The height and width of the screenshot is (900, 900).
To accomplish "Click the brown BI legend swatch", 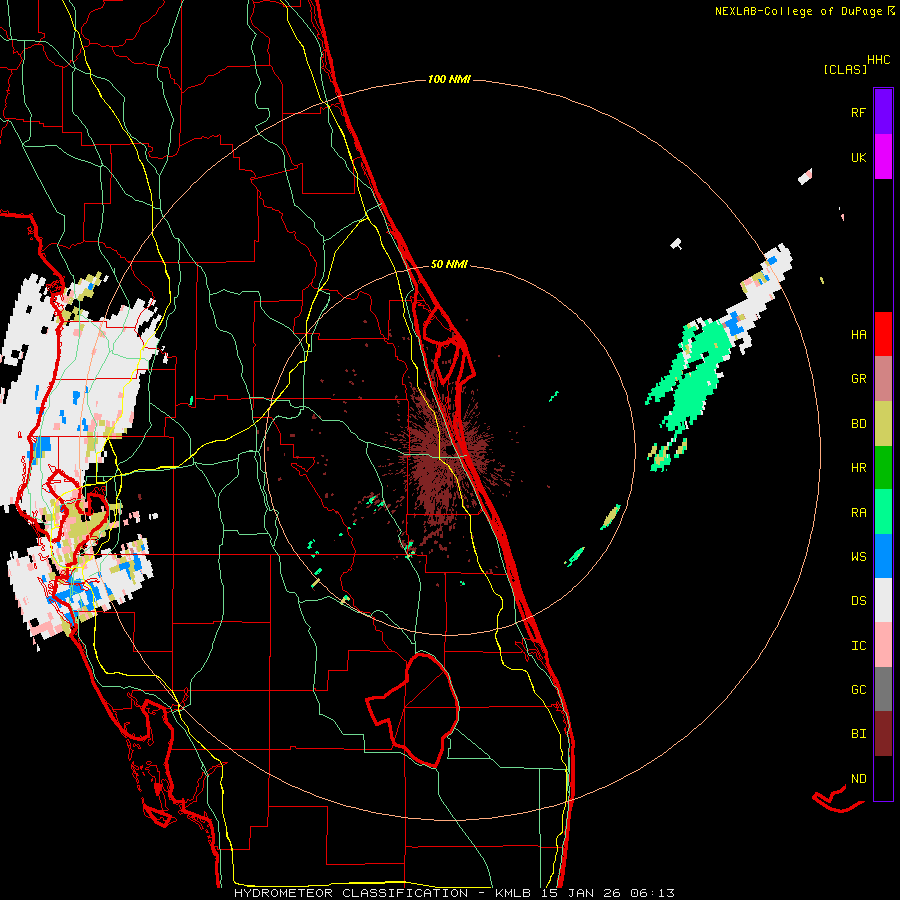I will 883,734.
